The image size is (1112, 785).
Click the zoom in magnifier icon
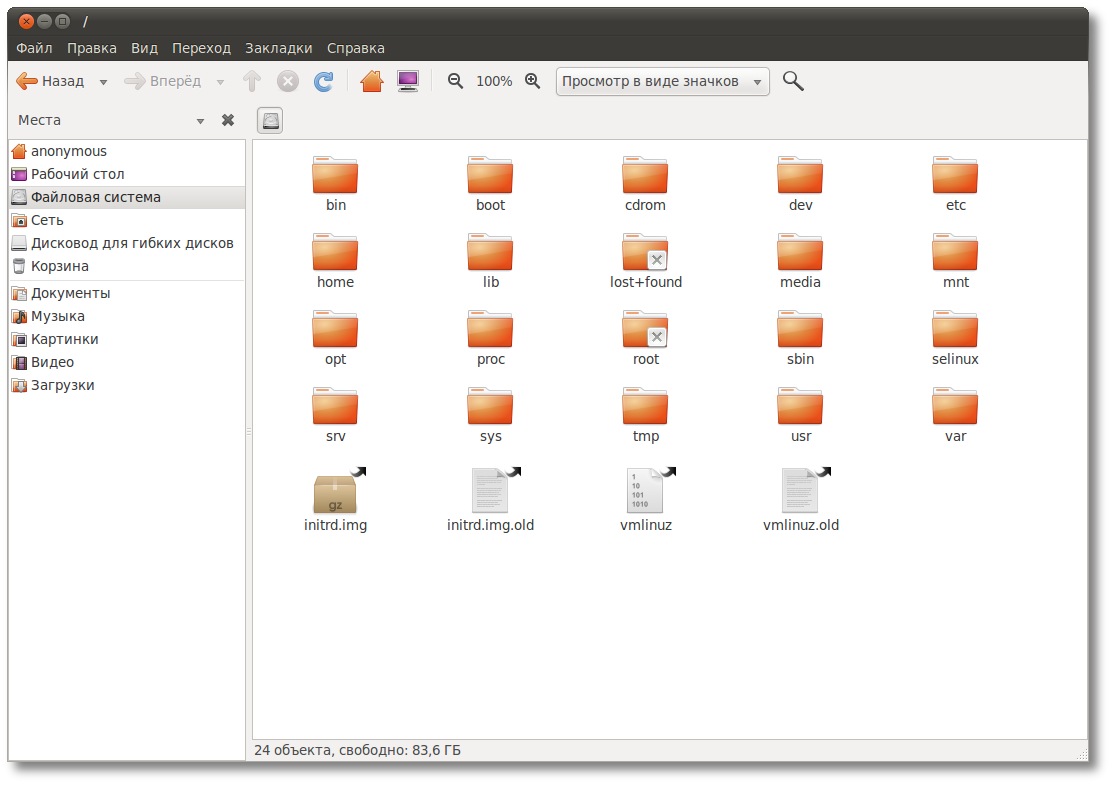click(x=533, y=81)
